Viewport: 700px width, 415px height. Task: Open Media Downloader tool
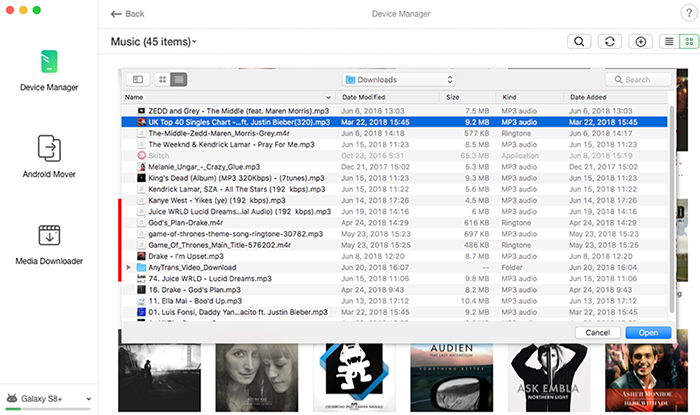[x=49, y=245]
